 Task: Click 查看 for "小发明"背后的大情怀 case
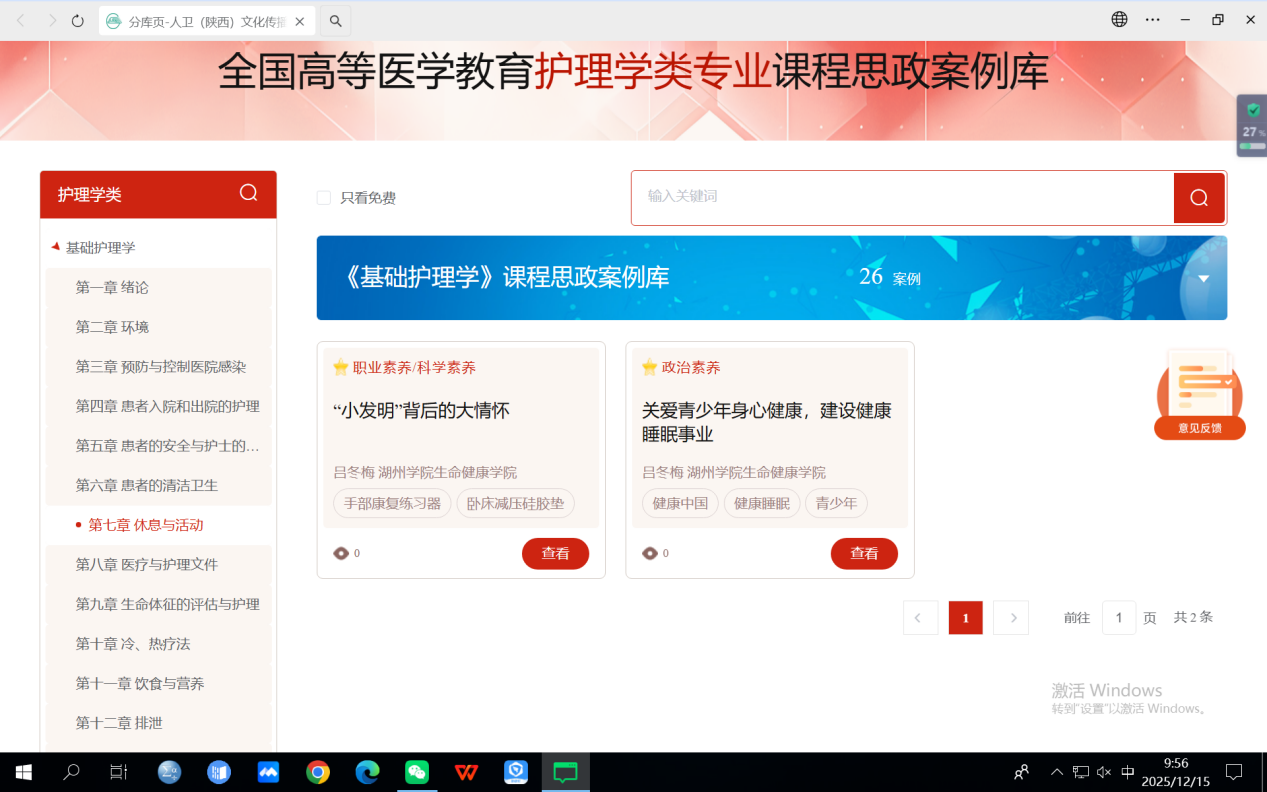click(555, 553)
